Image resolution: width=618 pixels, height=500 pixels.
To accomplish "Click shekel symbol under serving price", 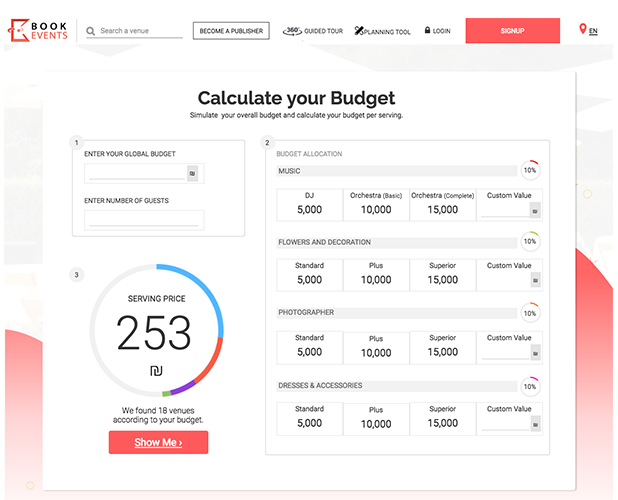I will coord(156,371).
